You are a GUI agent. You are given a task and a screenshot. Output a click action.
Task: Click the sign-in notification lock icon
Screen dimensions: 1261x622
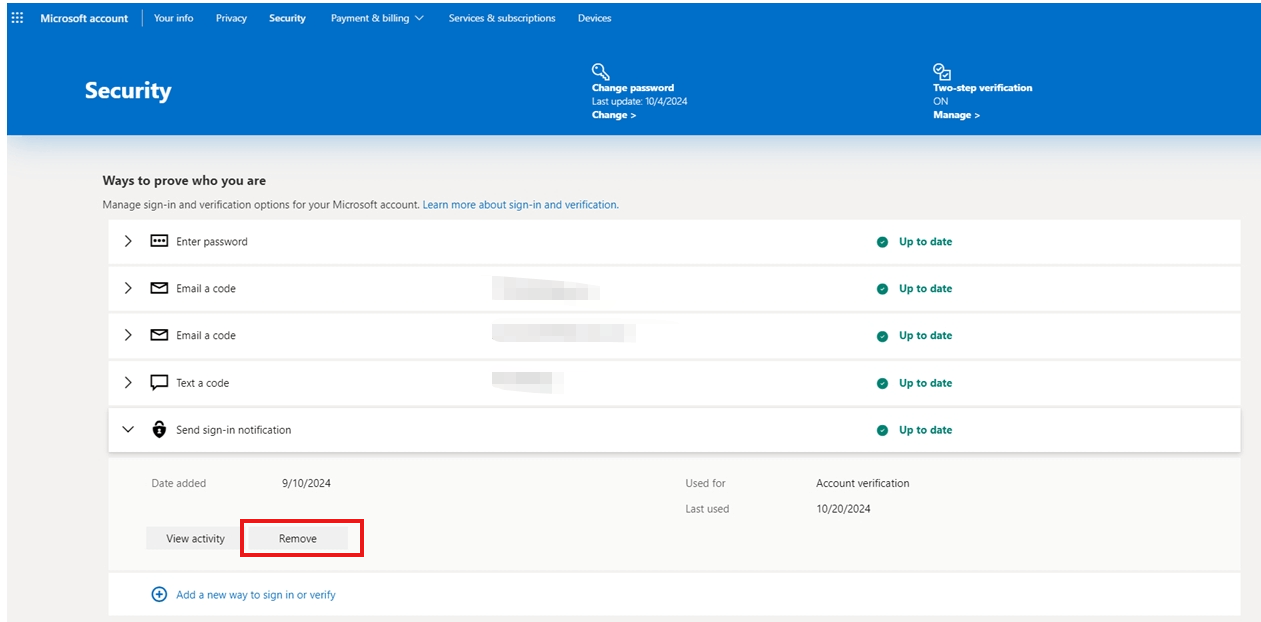pos(159,430)
